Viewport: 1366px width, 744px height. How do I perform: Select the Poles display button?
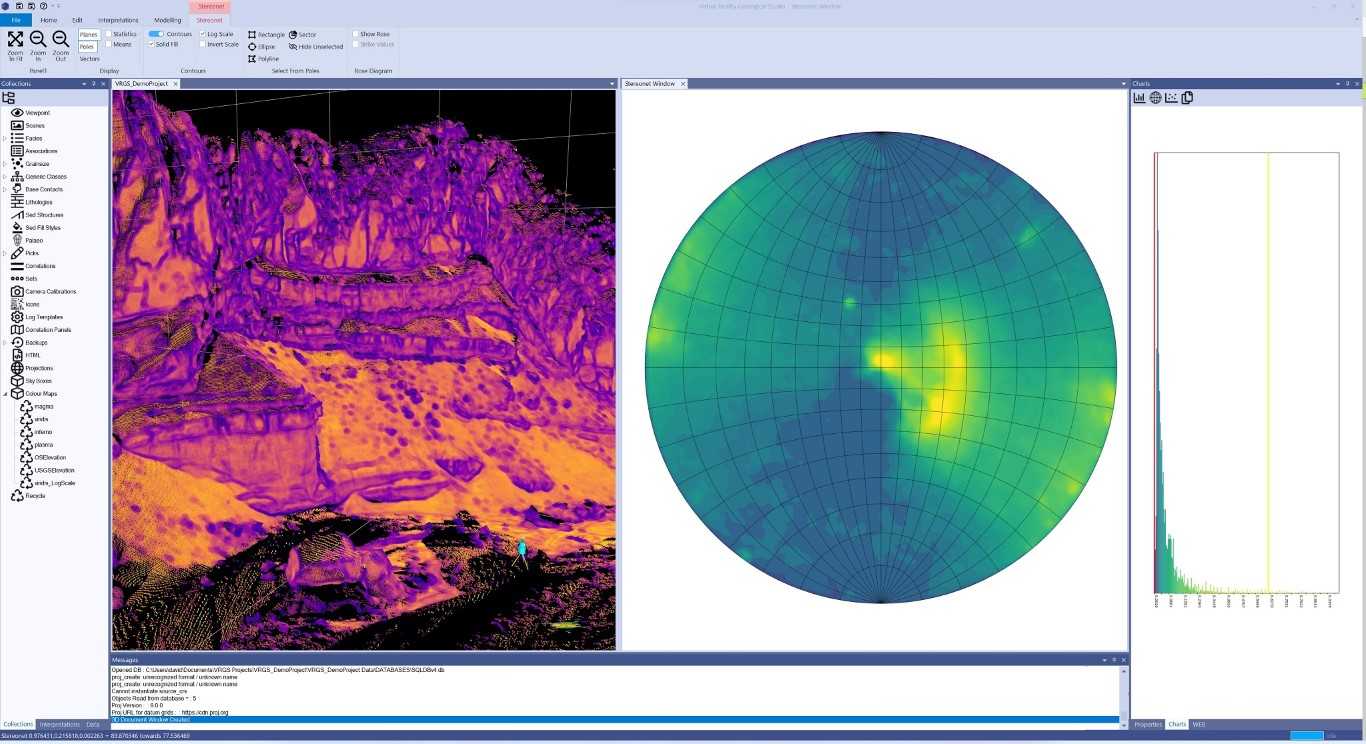pyautogui.click(x=89, y=45)
